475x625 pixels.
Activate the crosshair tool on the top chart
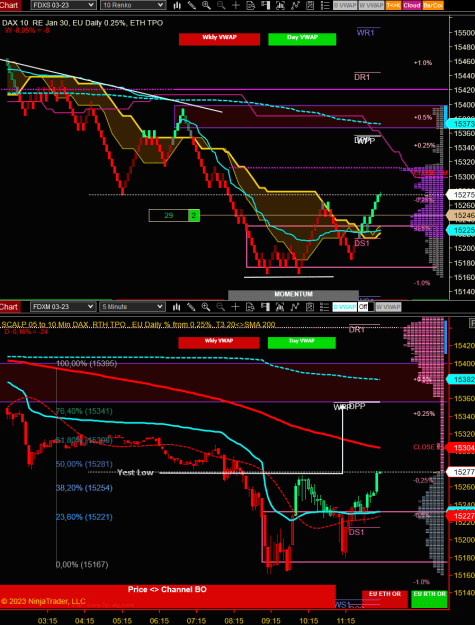click(x=236, y=5)
